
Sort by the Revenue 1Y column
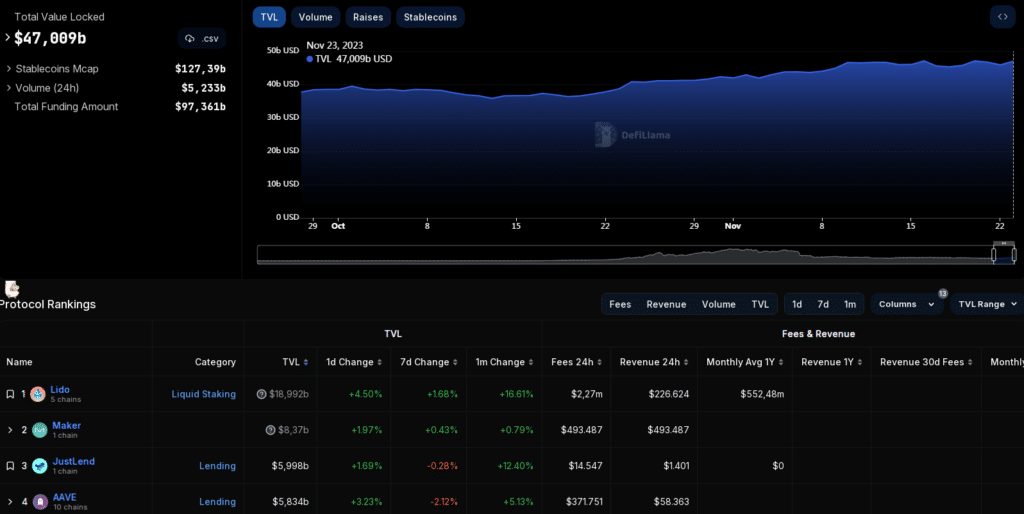pyautogui.click(x=859, y=362)
